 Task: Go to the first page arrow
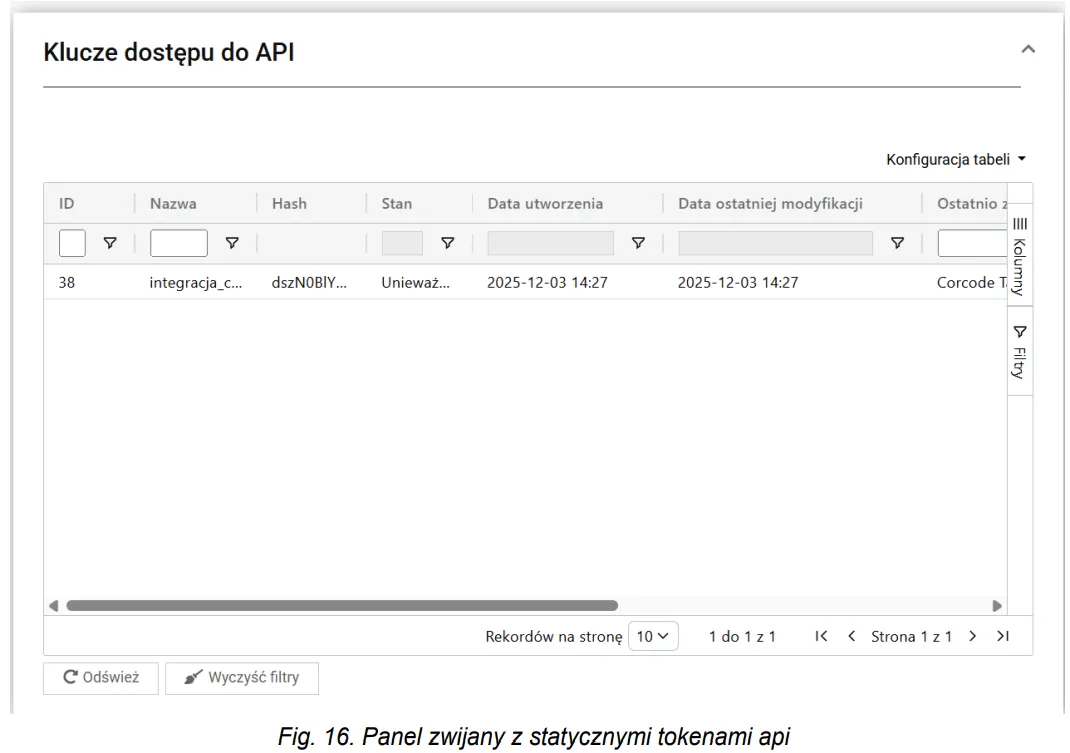coord(821,636)
